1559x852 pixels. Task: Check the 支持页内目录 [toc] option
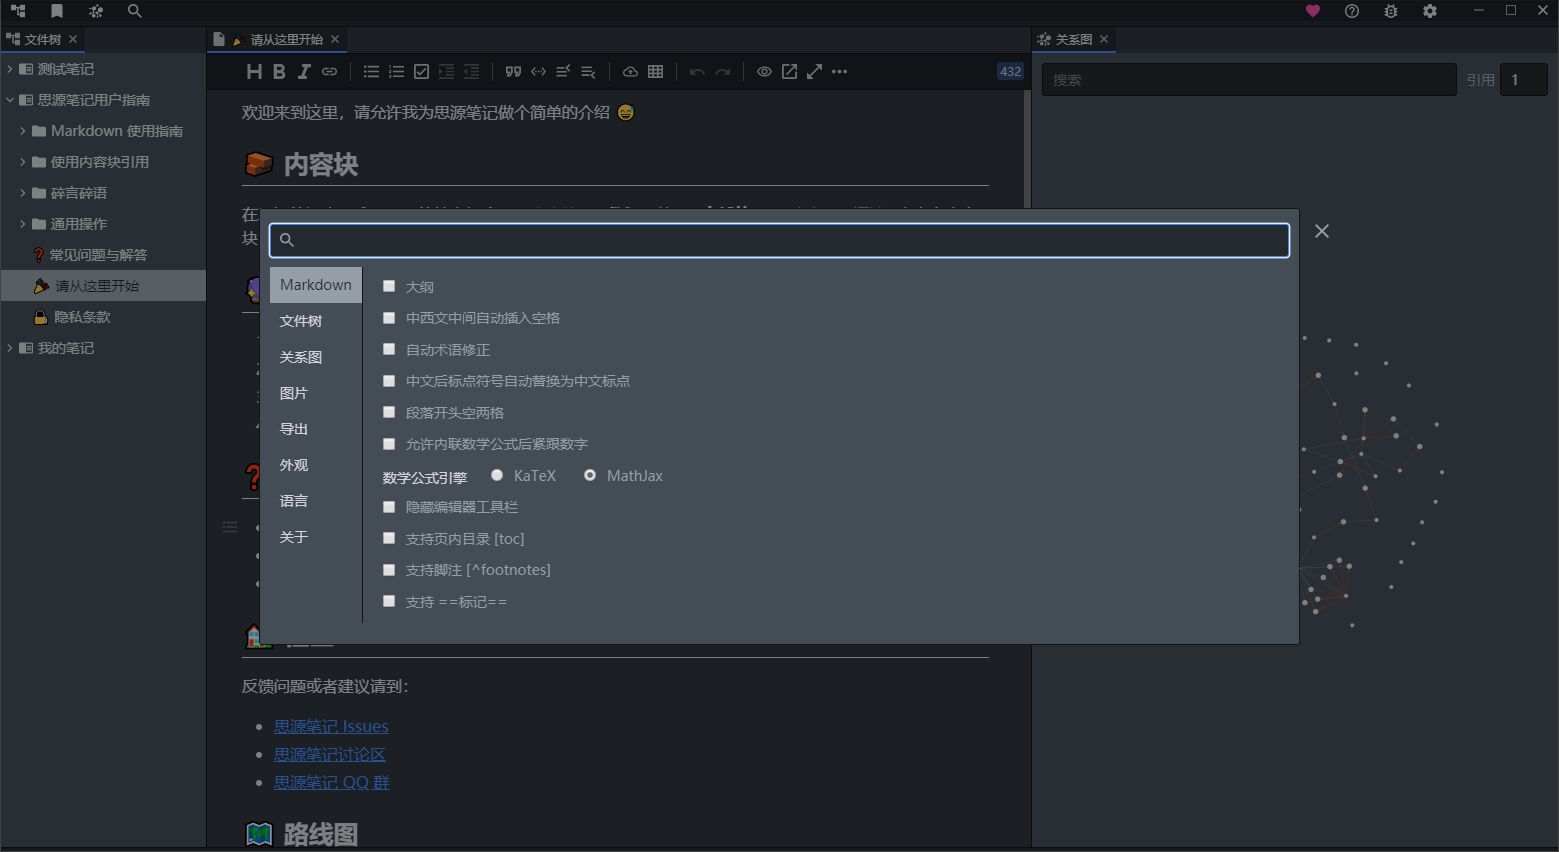[389, 538]
